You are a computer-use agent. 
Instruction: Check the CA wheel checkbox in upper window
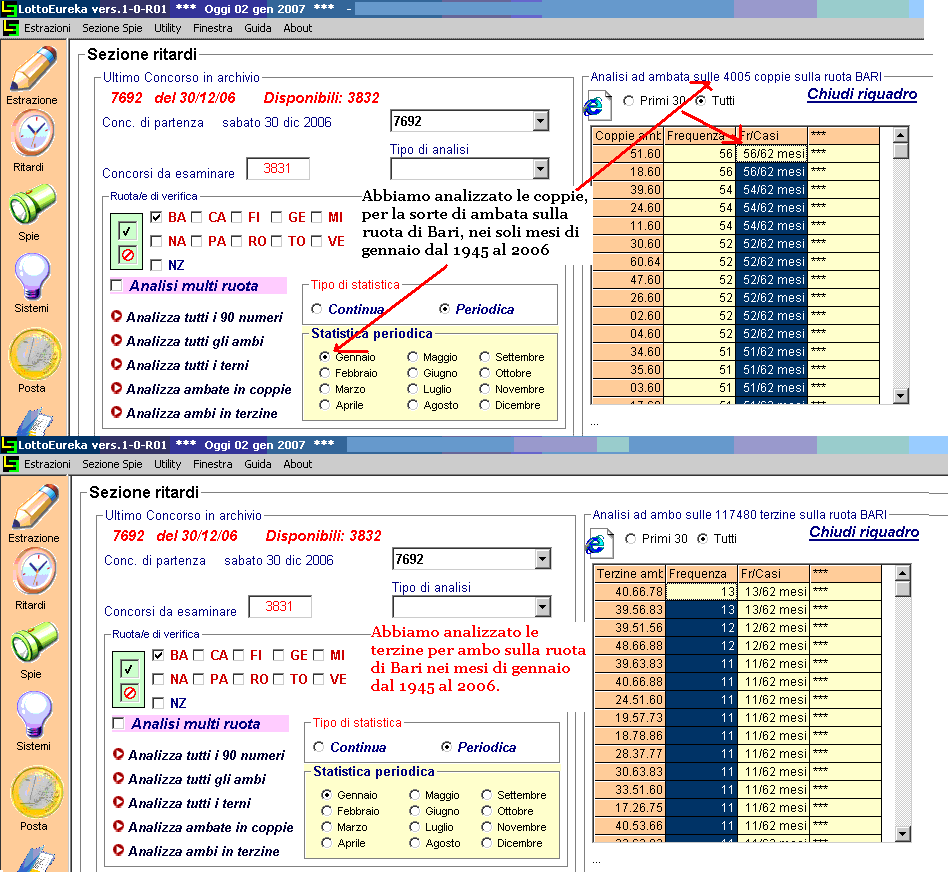pyautogui.click(x=196, y=217)
